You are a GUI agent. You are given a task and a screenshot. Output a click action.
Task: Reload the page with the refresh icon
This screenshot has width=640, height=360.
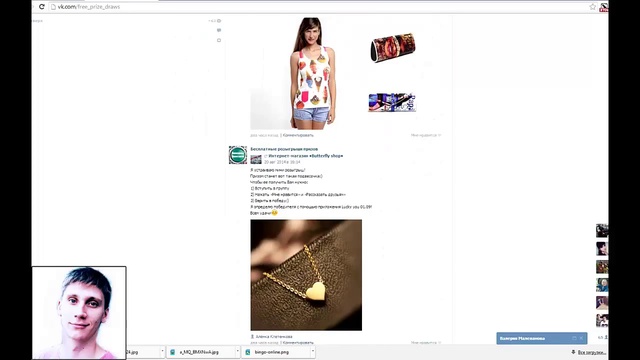point(42,7)
